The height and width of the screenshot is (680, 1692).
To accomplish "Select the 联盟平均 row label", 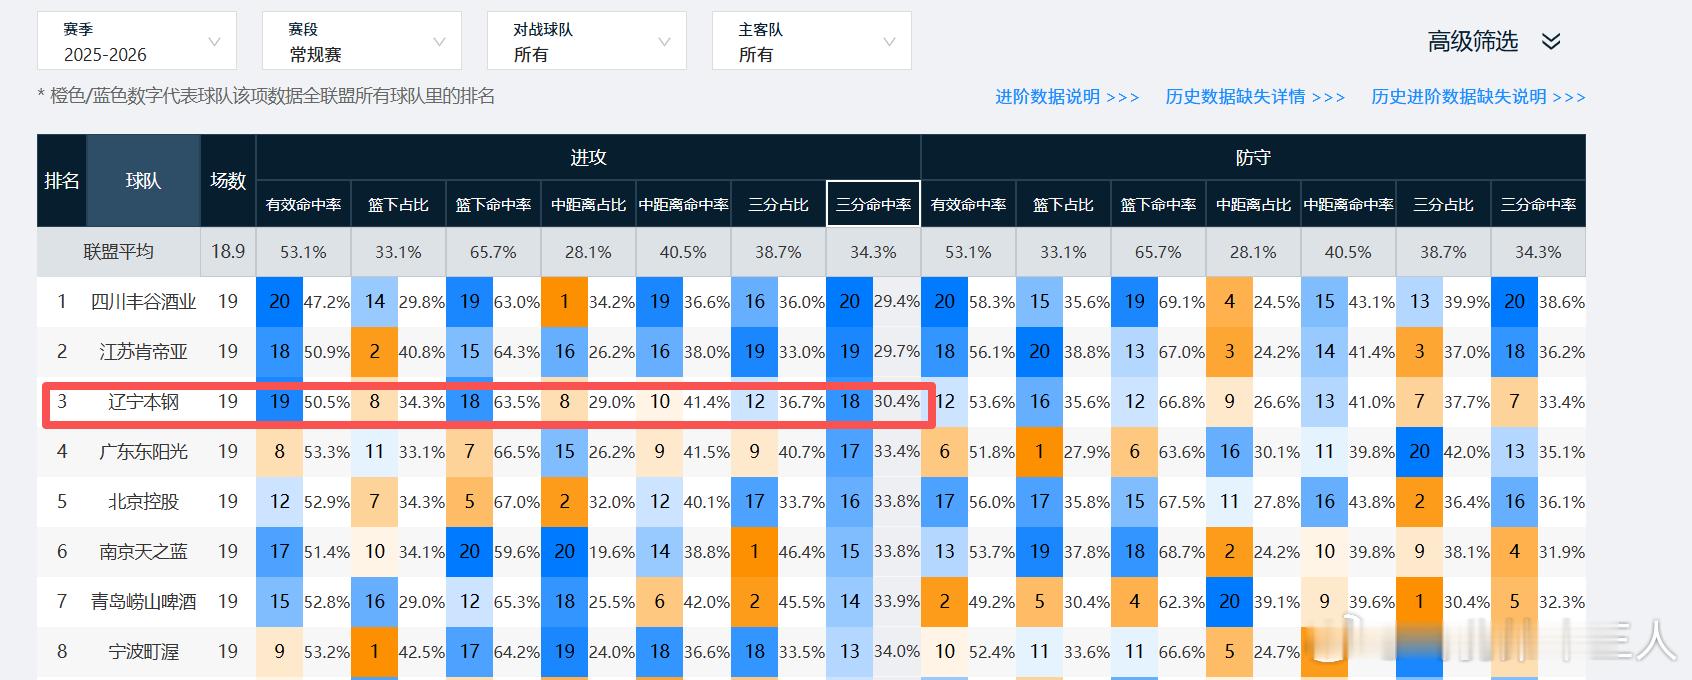I will pos(118,252).
